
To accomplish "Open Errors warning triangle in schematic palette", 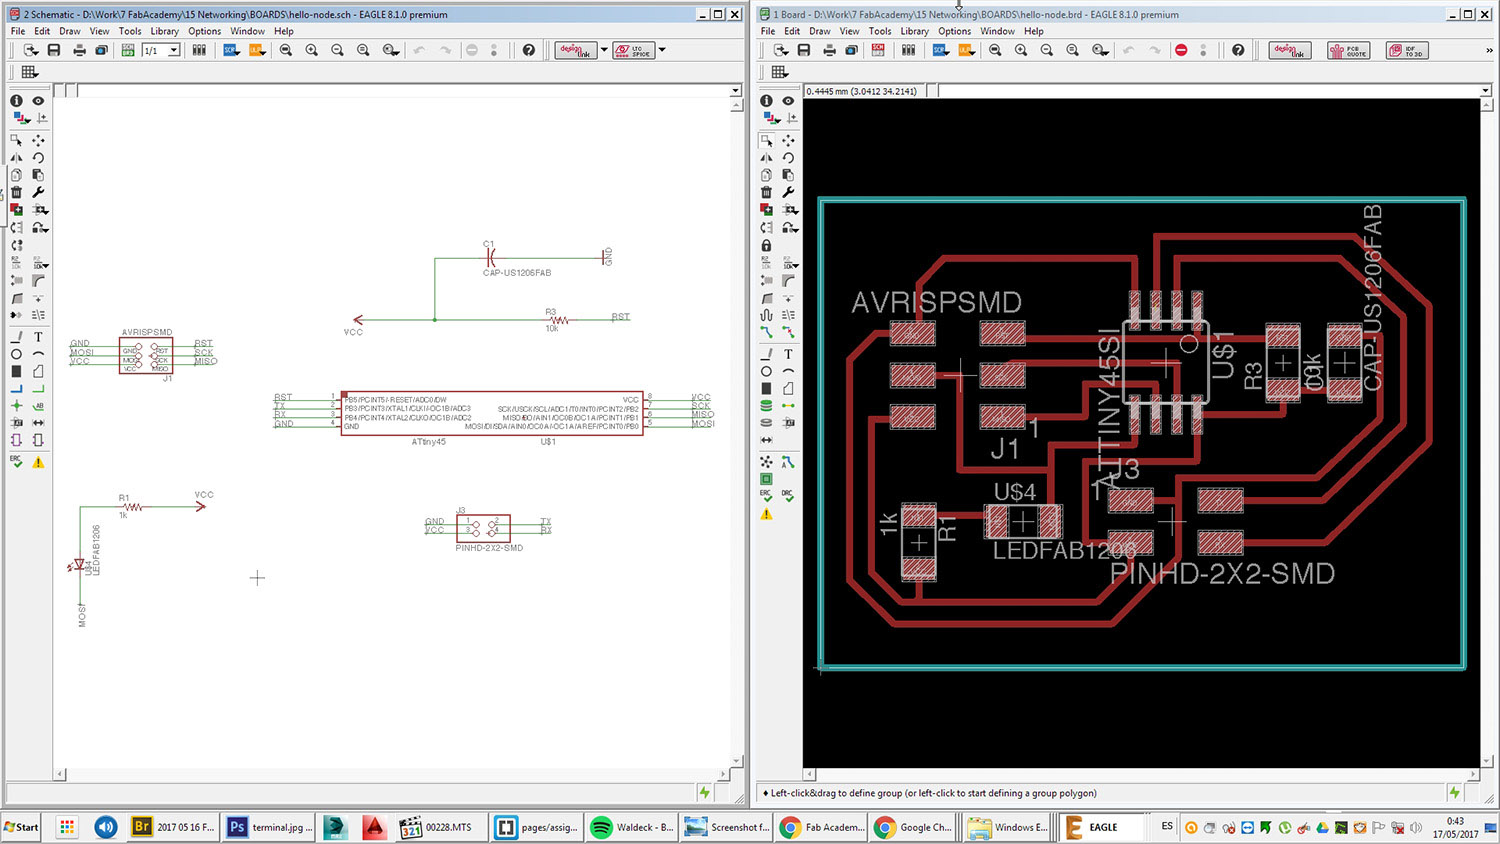I will coord(38,462).
